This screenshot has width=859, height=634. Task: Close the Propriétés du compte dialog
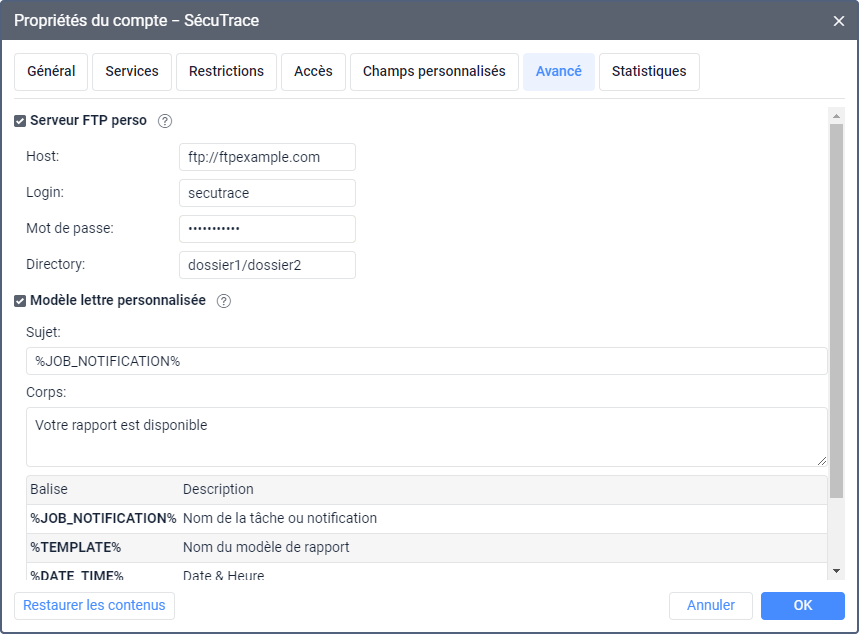pos(839,20)
